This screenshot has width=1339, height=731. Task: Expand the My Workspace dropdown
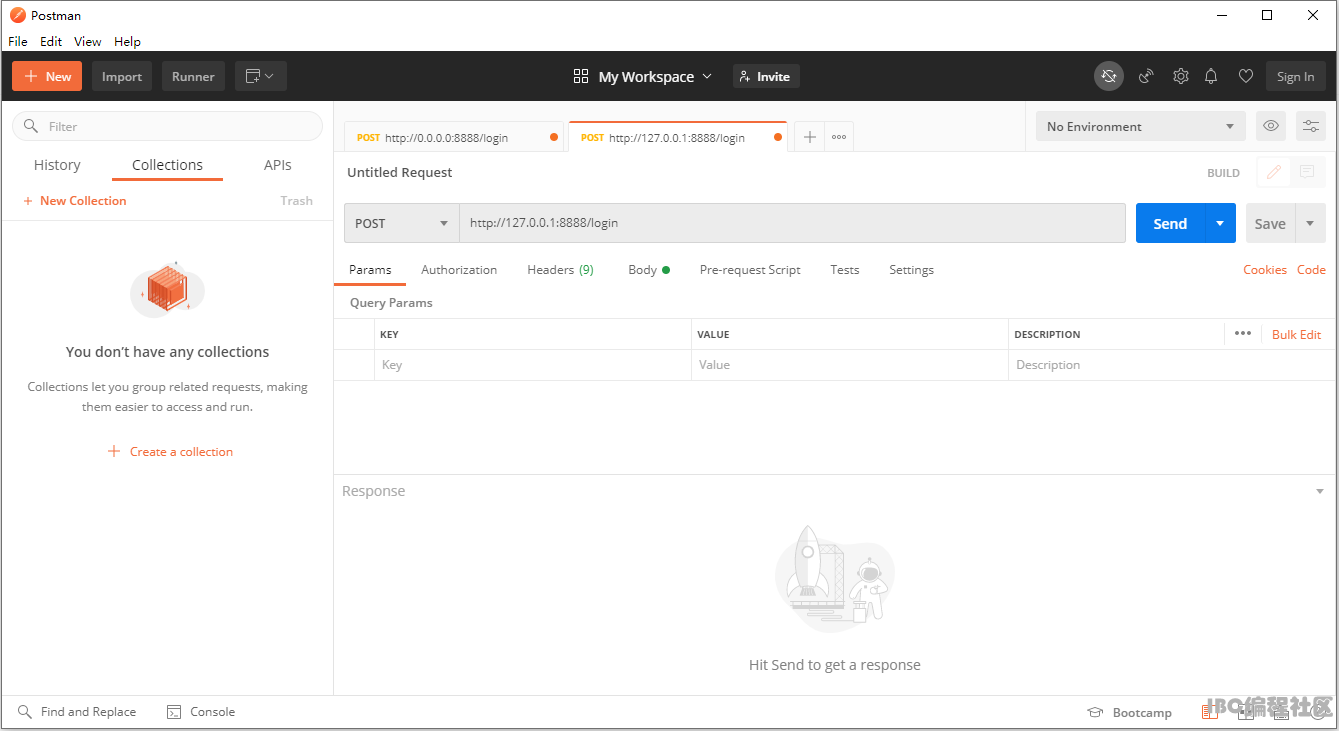click(707, 76)
